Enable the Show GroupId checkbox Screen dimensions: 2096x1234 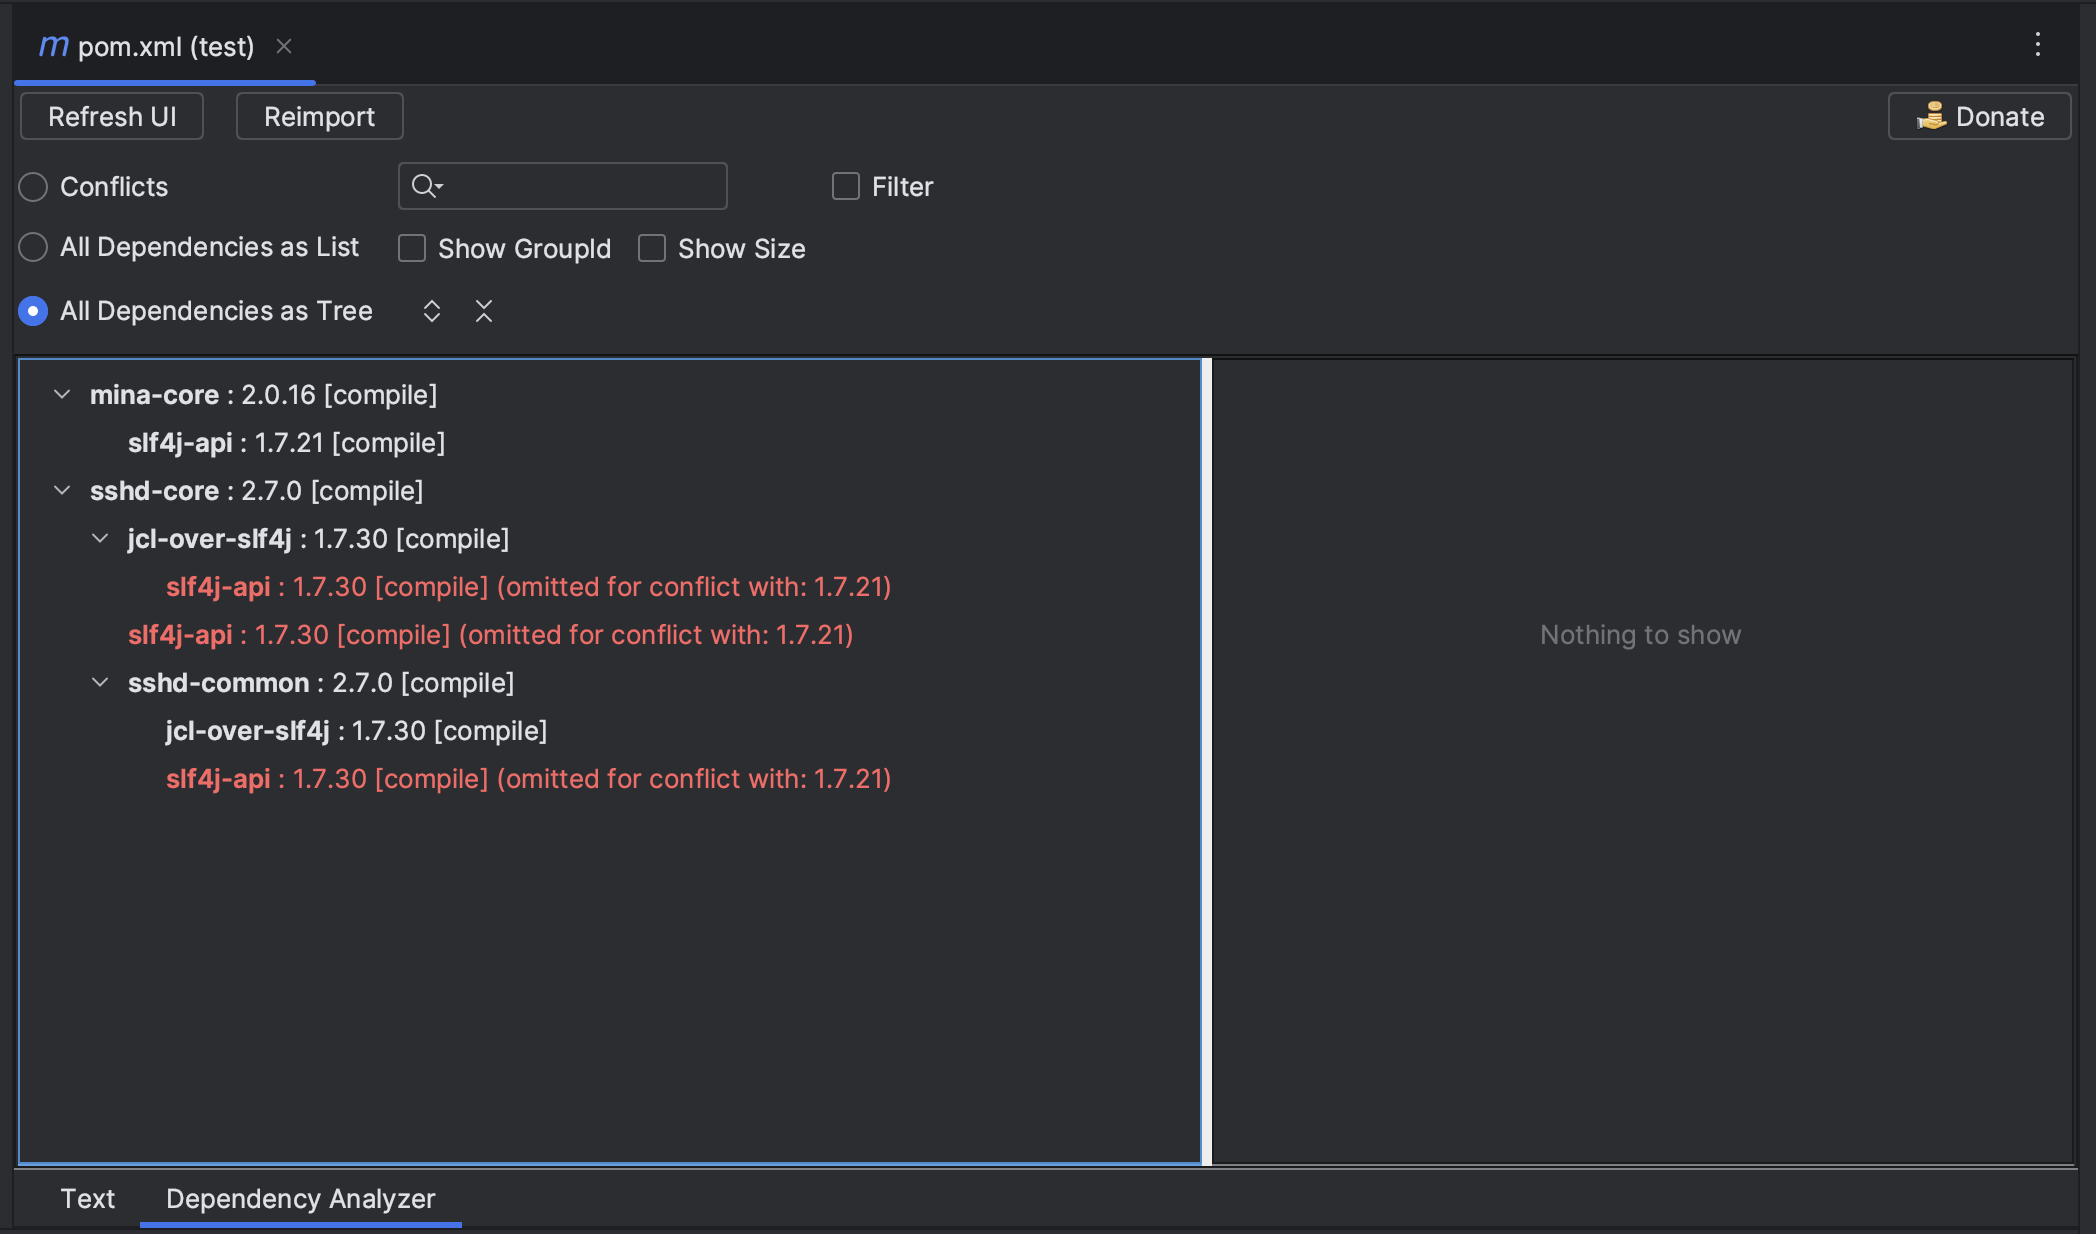pyautogui.click(x=412, y=248)
